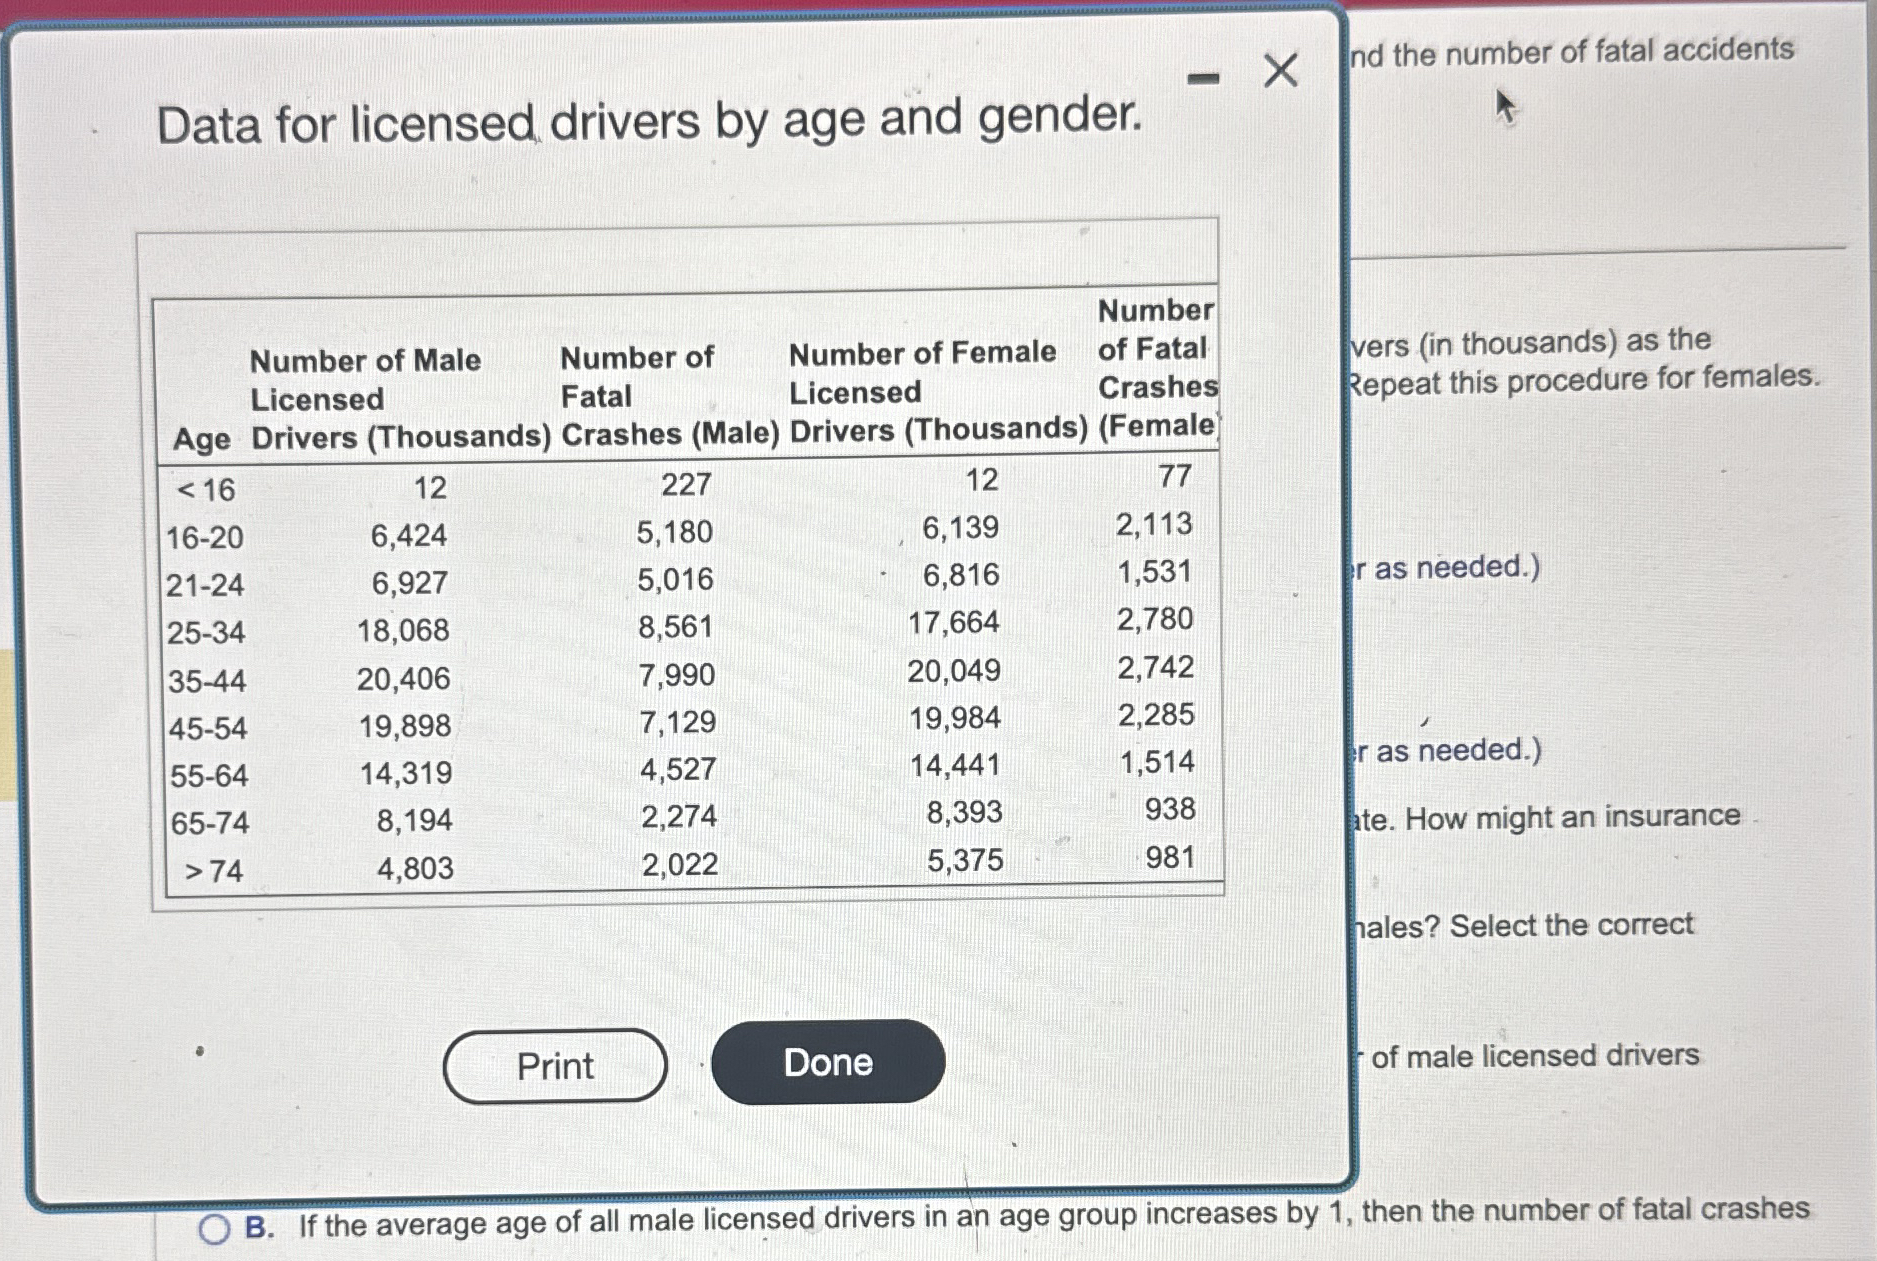Click the '16-20' age group cell
This screenshot has width=1877, height=1261.
[204, 539]
